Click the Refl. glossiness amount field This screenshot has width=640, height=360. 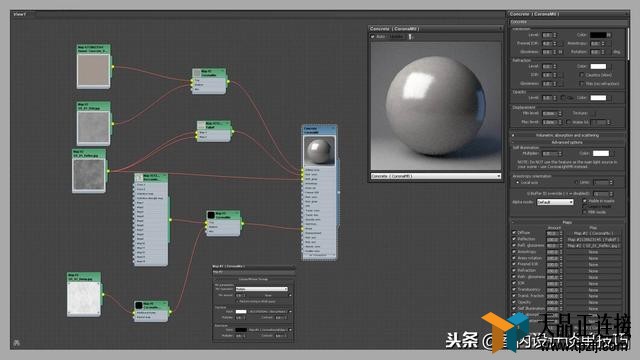tap(552, 246)
